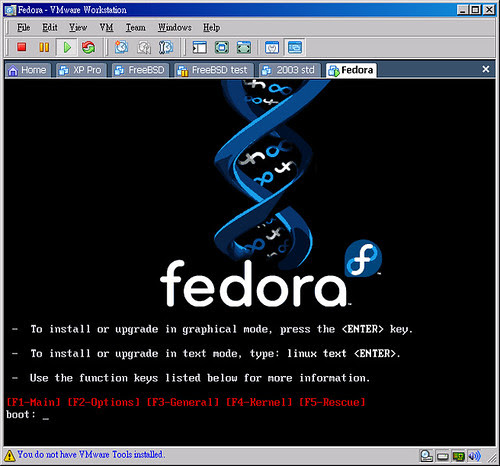Open the VM menu
This screenshot has width=500, height=466.
[x=106, y=27]
